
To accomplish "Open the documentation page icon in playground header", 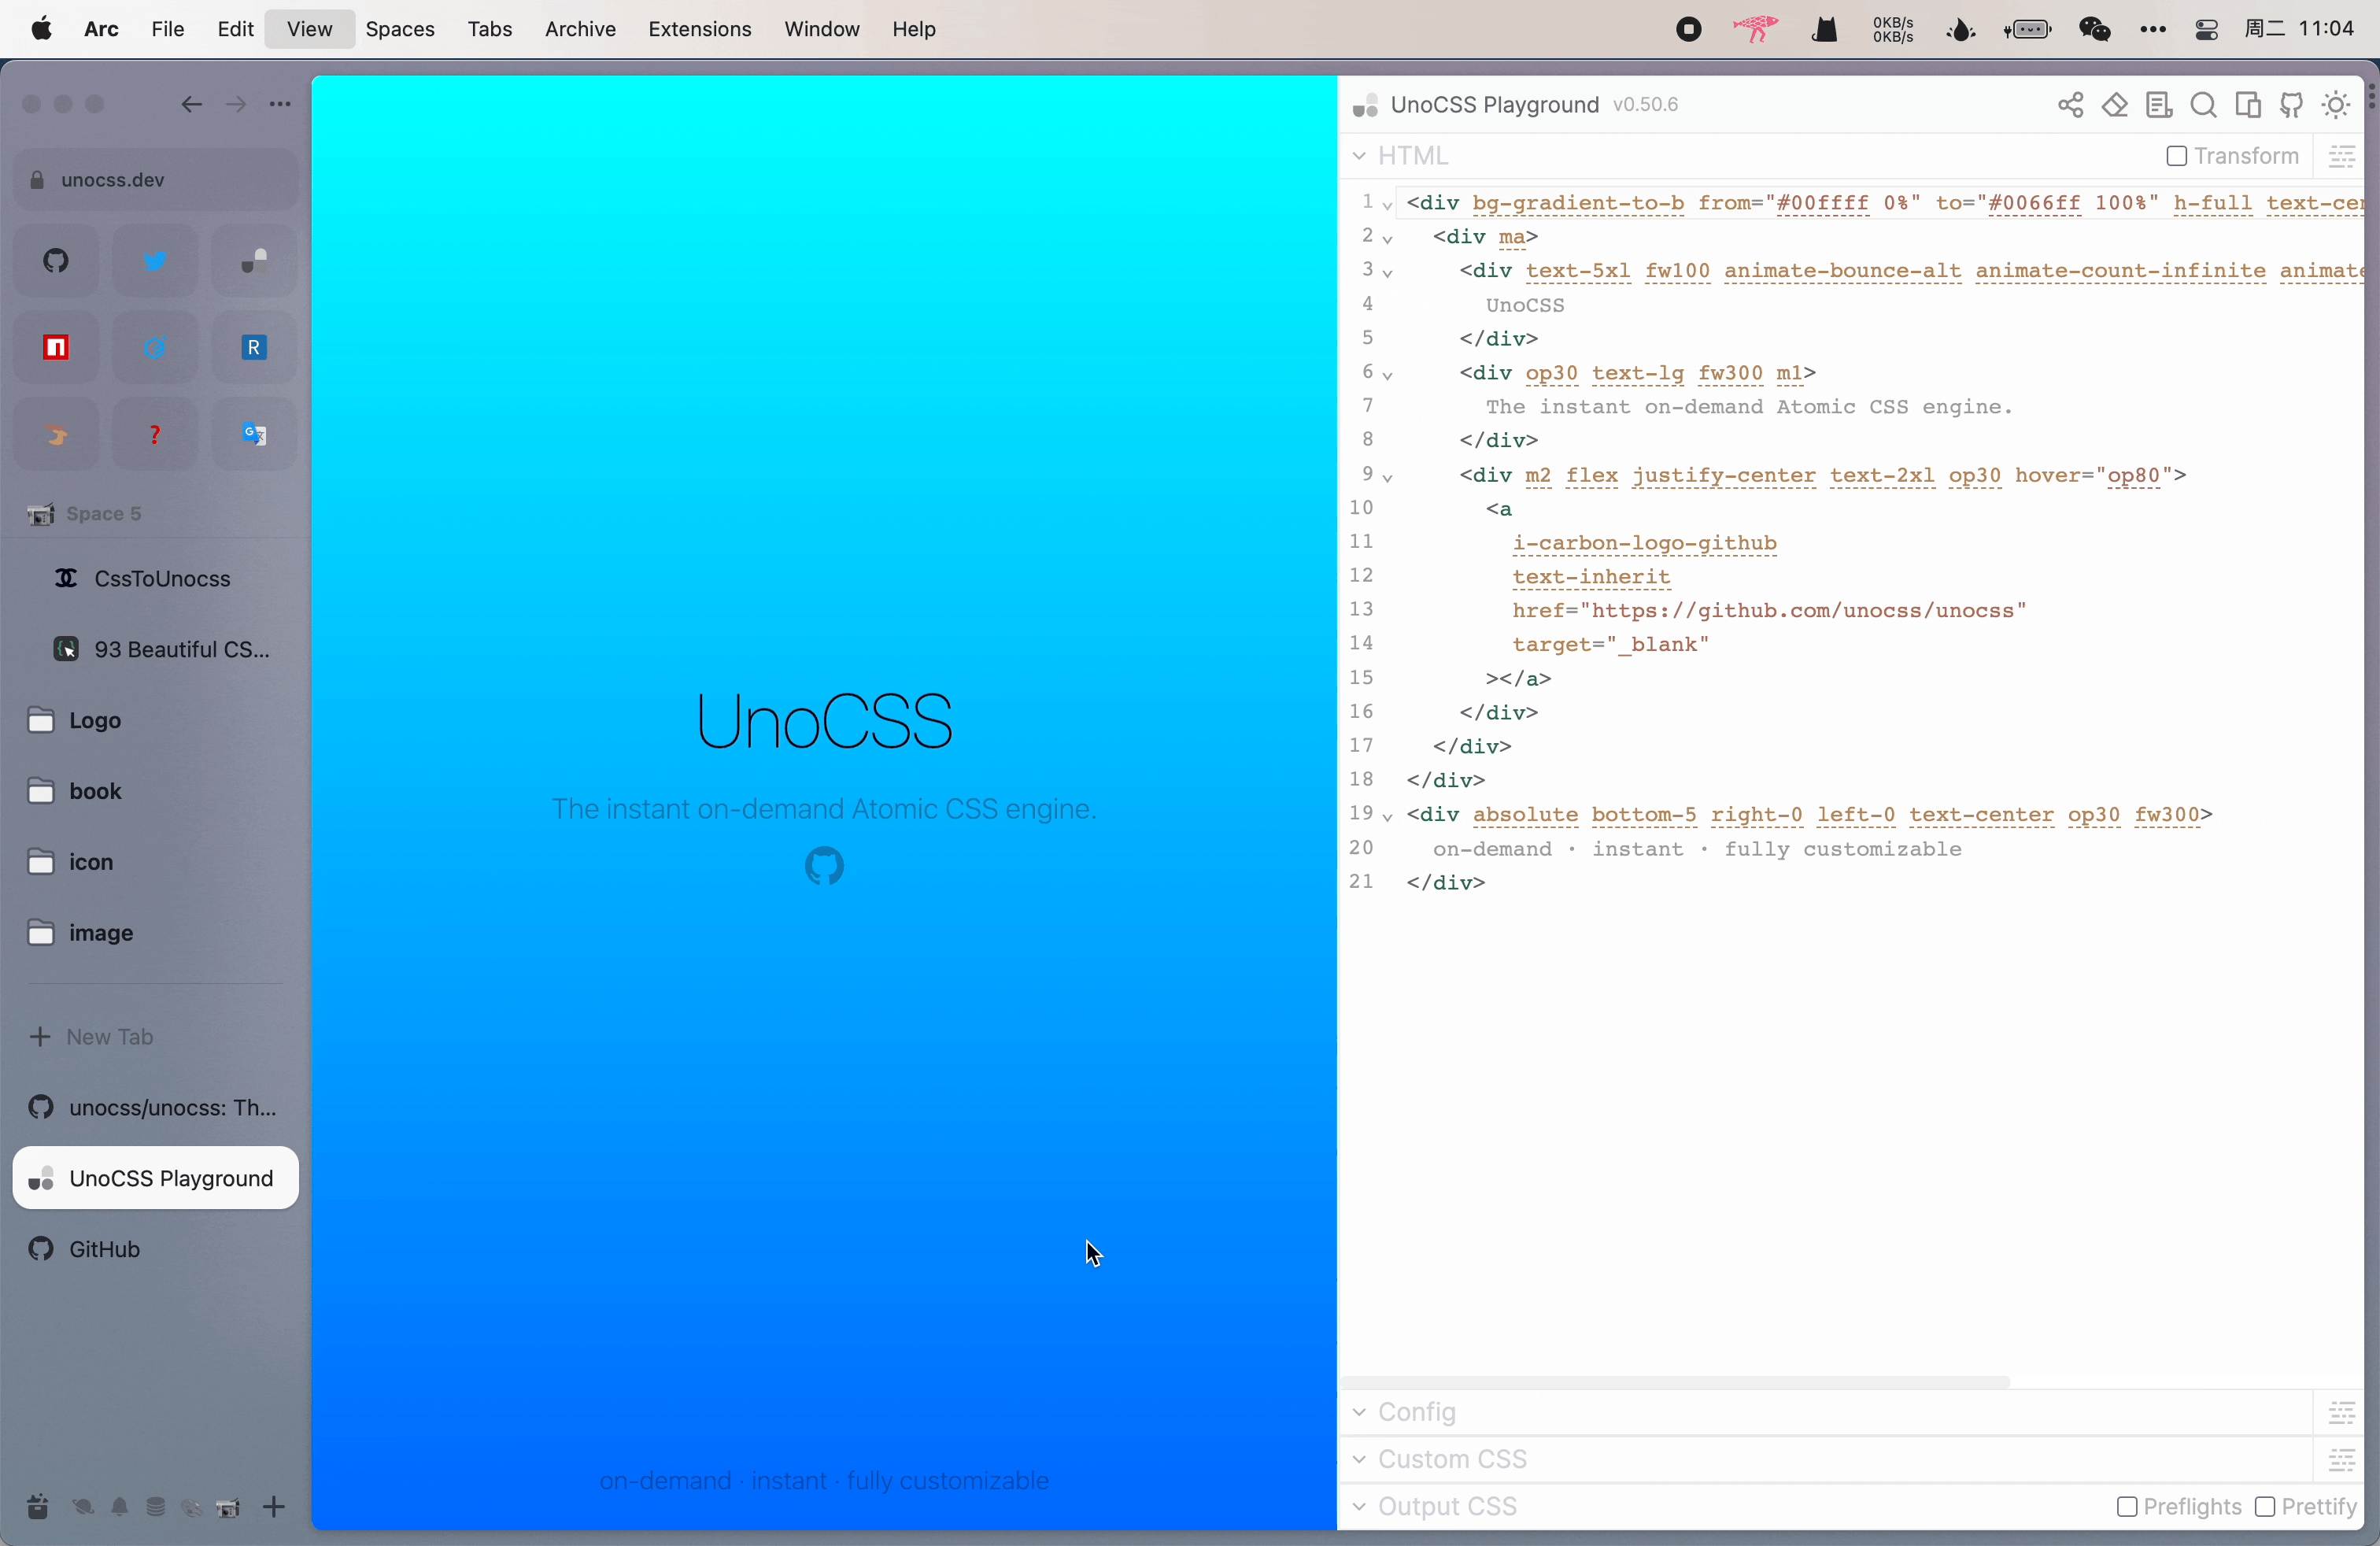I will (2159, 106).
